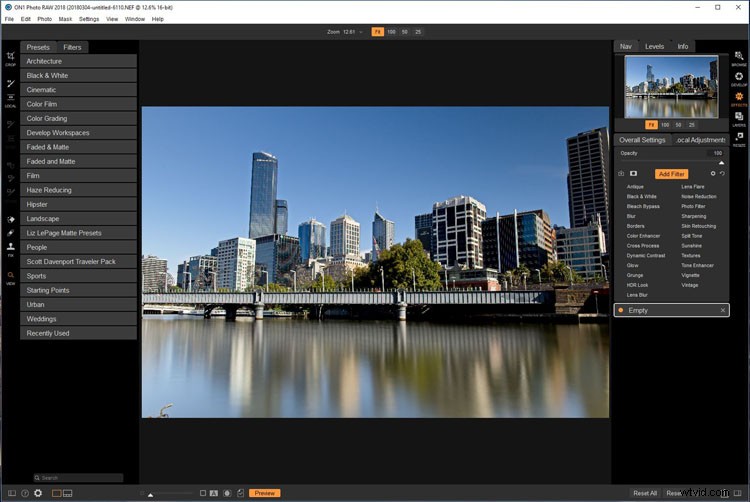Remove the Empty filter with X
The image size is (750, 502).
tap(723, 310)
